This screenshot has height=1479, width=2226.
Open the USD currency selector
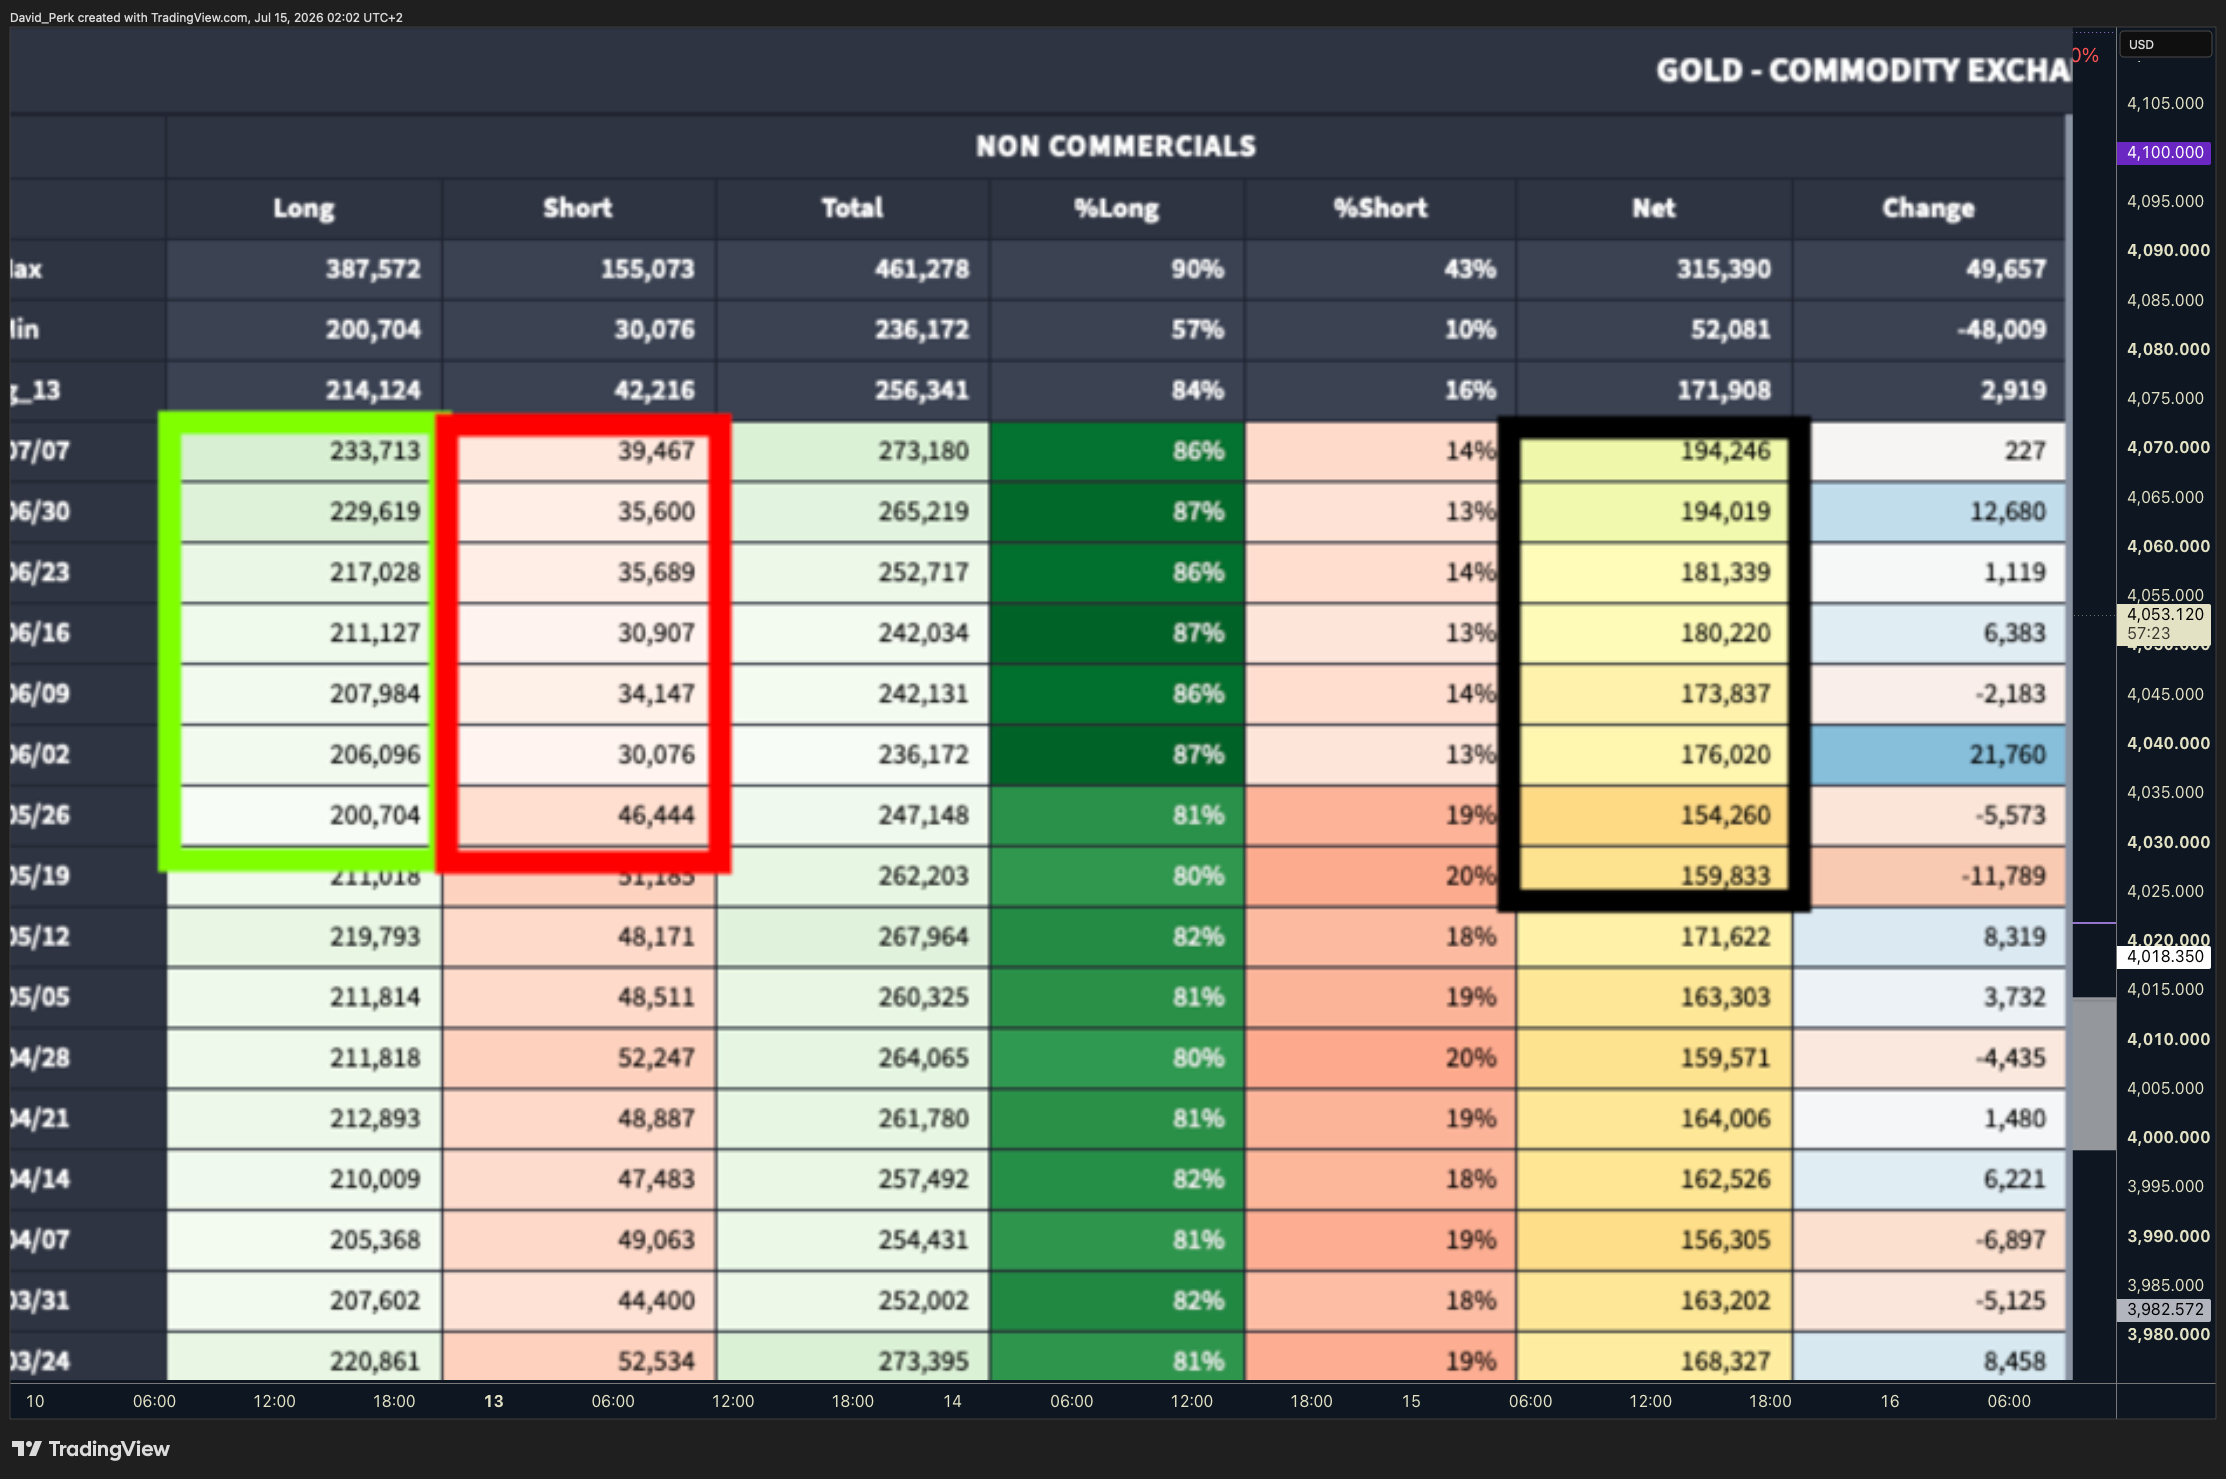pyautogui.click(x=2164, y=44)
